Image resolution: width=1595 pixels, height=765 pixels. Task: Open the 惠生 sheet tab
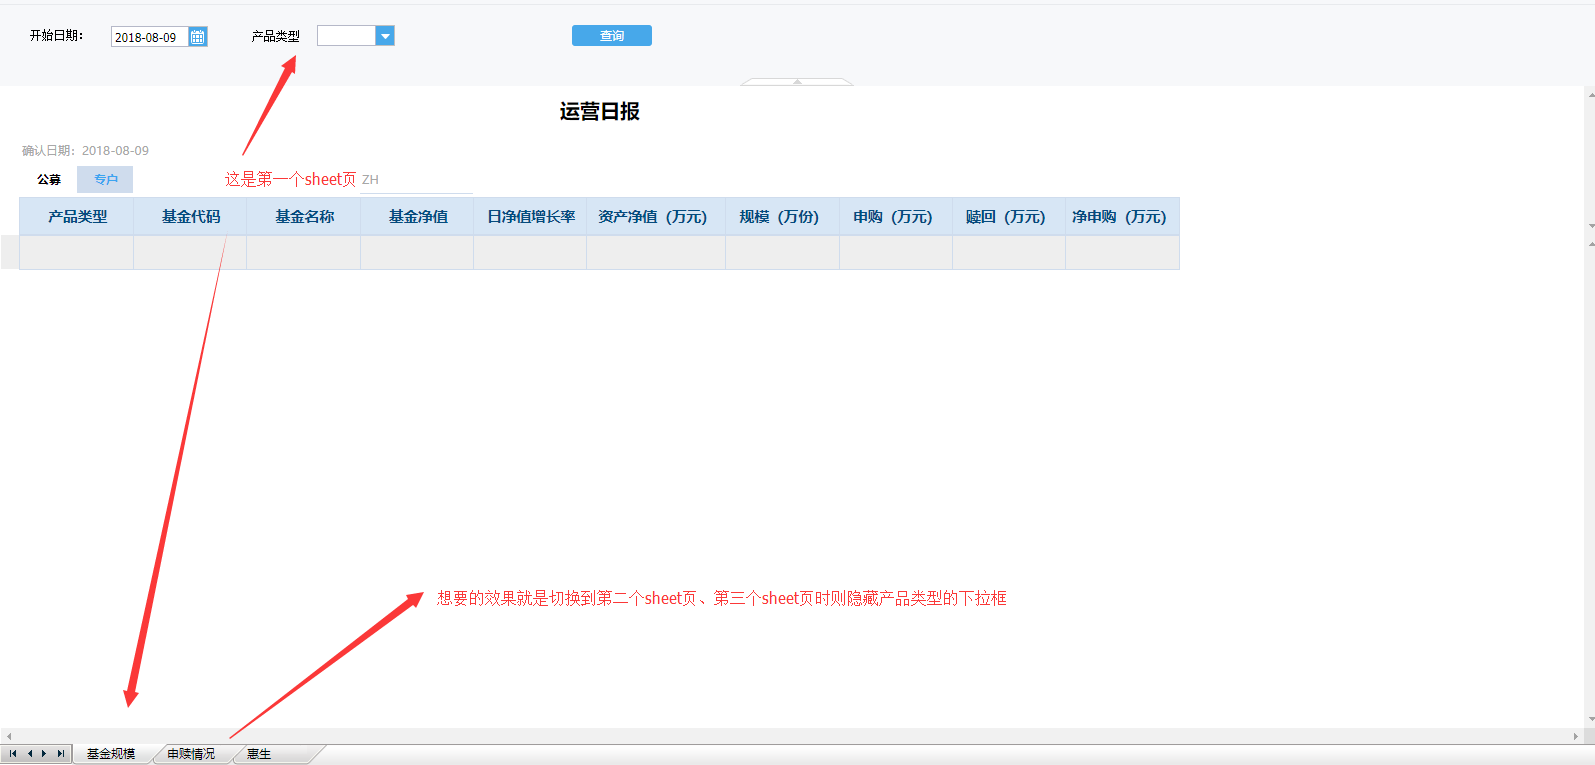click(x=260, y=754)
